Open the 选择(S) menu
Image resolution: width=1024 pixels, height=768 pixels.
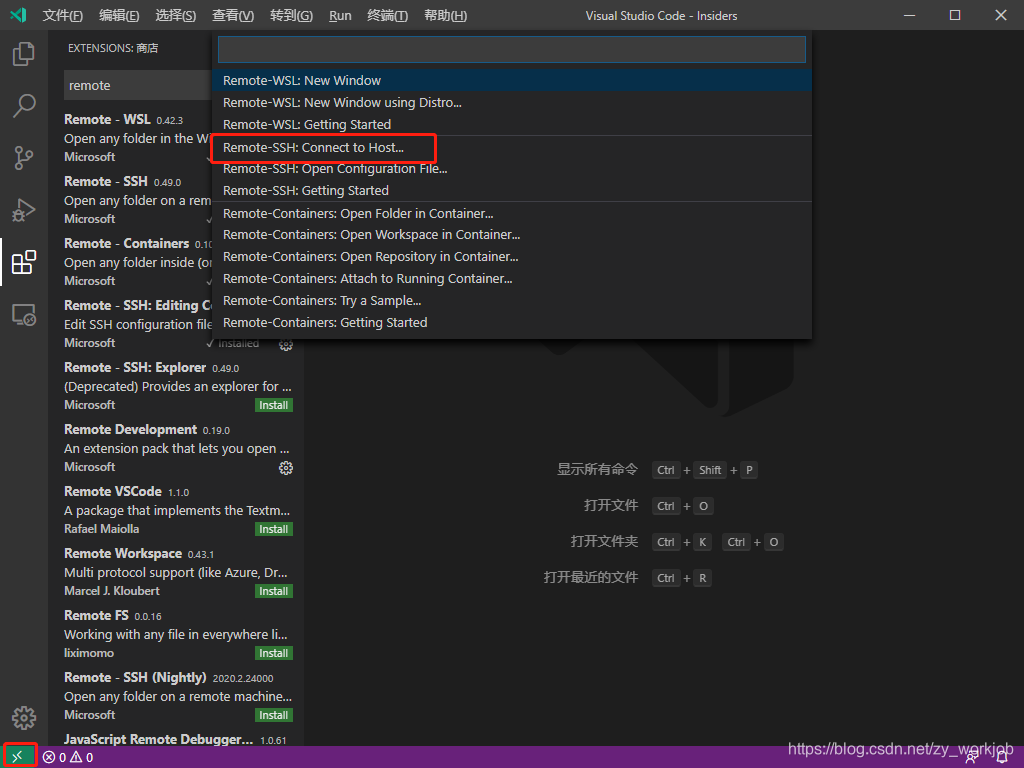[175, 16]
